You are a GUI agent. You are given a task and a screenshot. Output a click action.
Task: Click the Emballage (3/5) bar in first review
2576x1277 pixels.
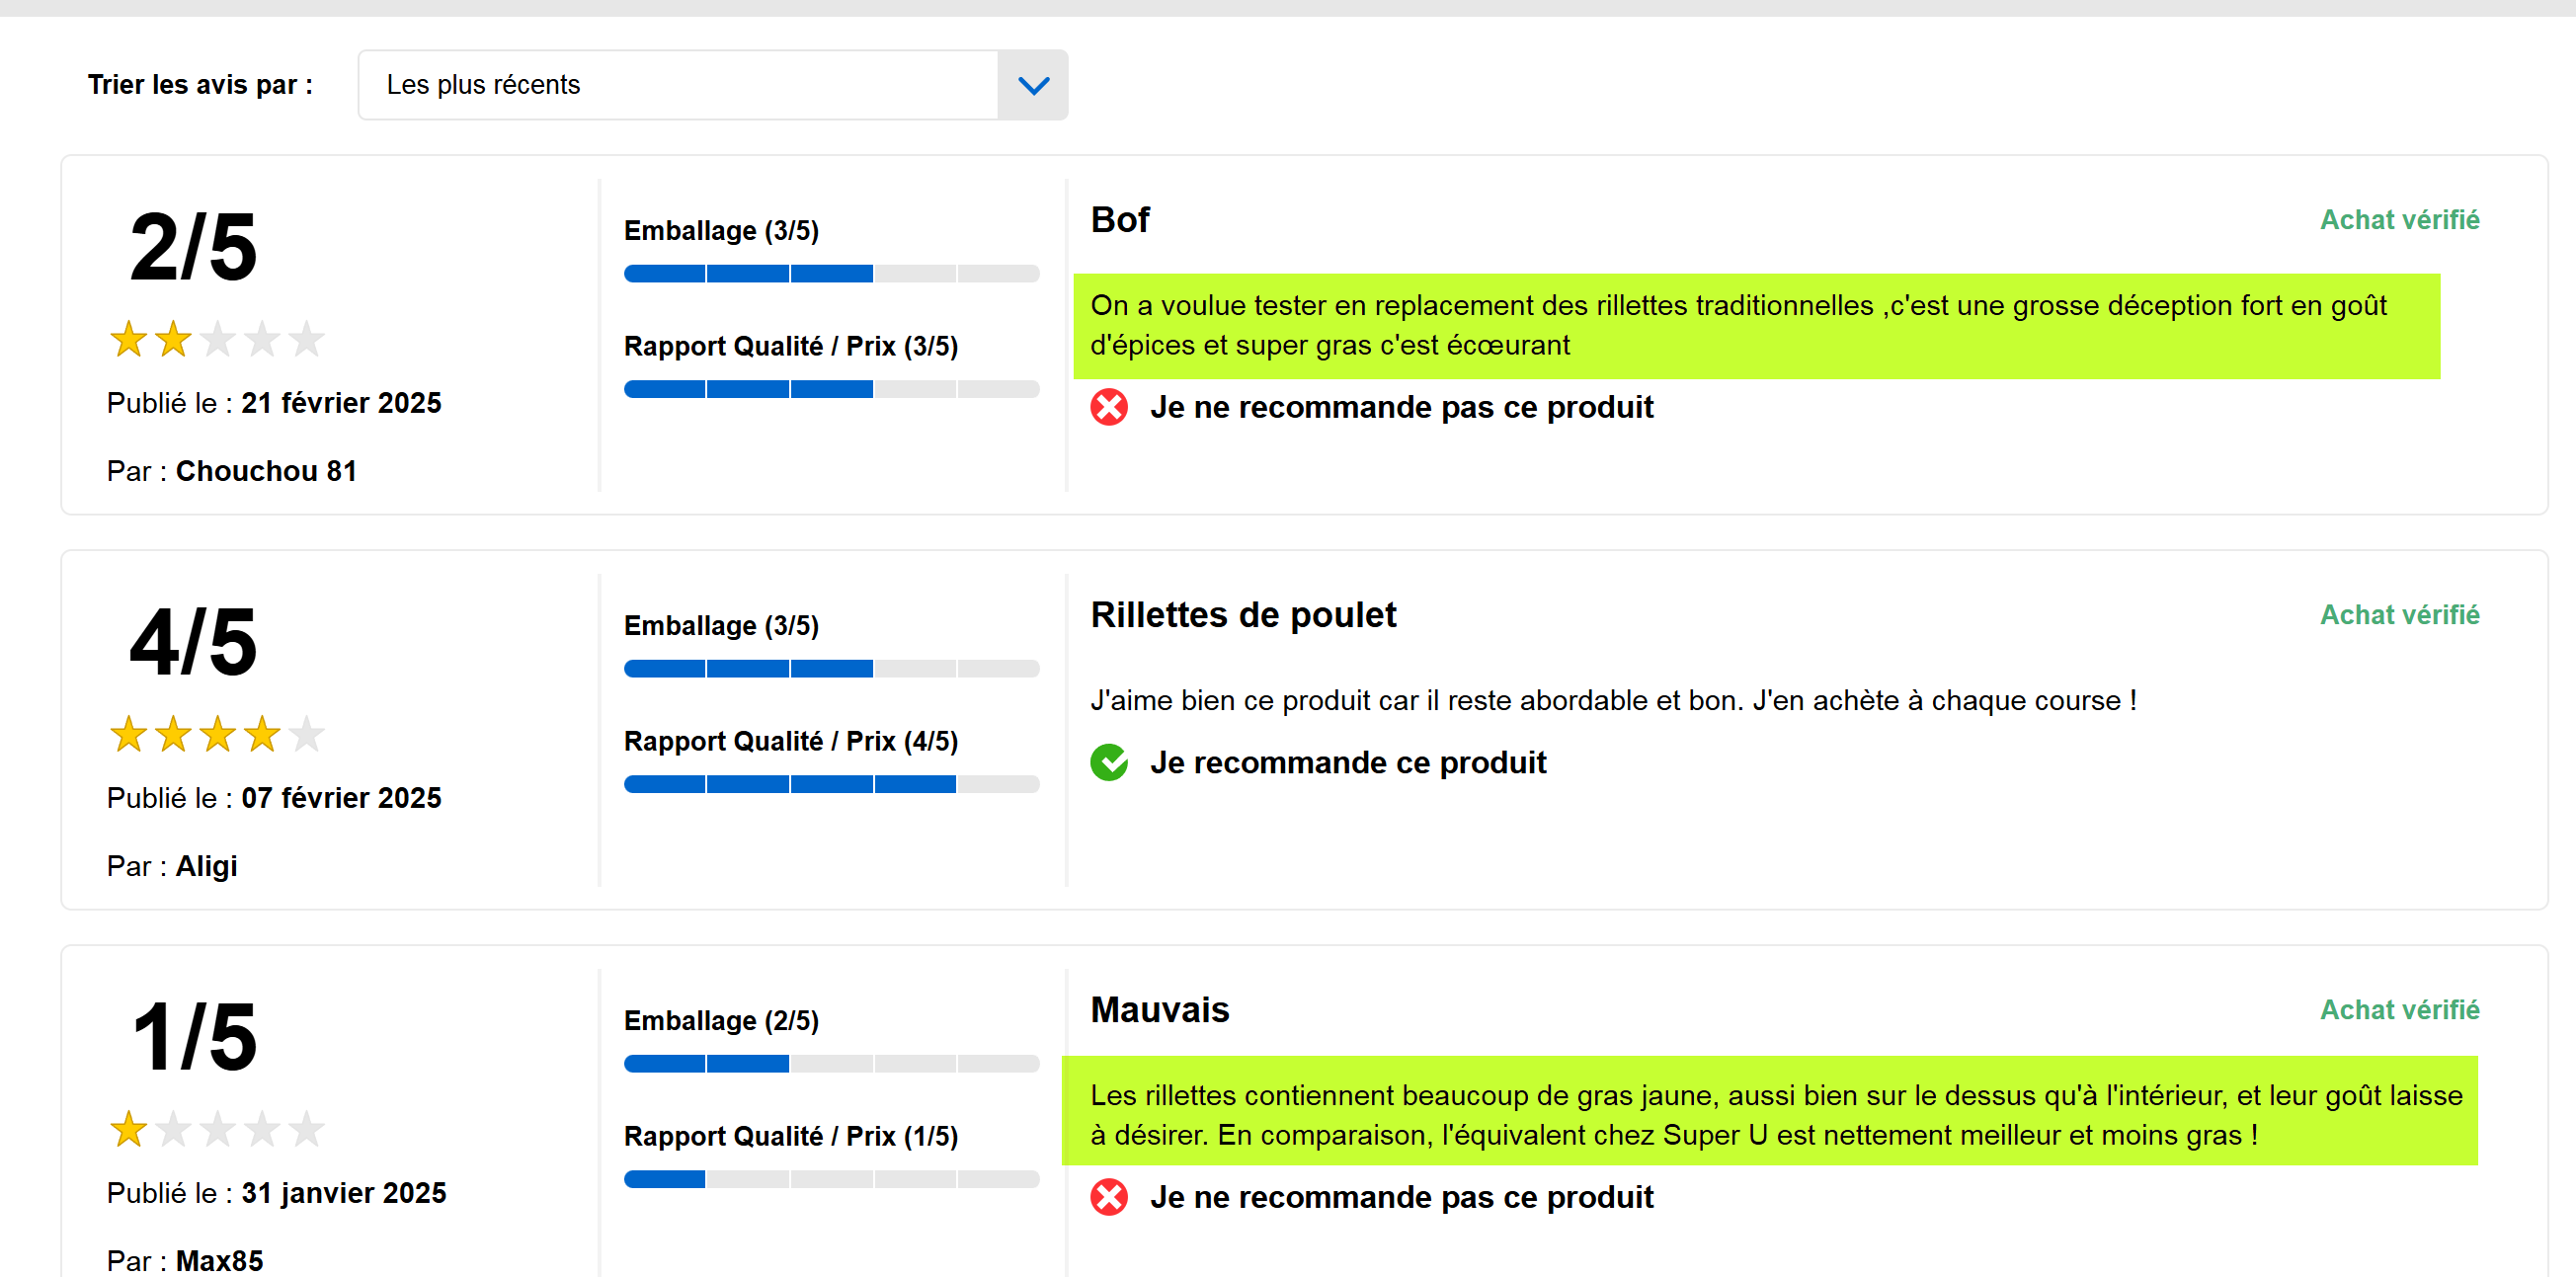point(831,273)
